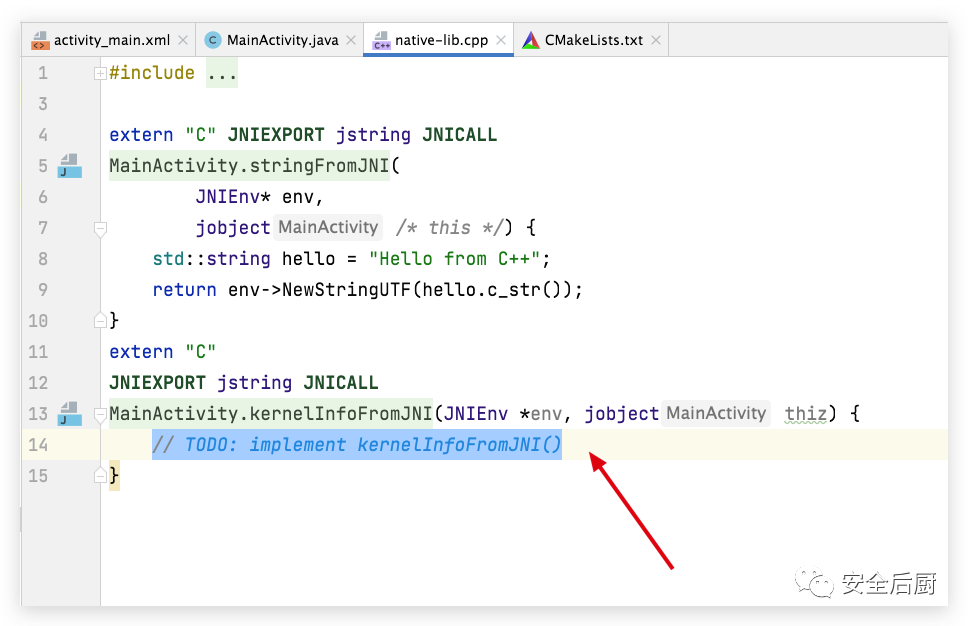The width and height of the screenshot is (968, 626).
Task: Close the activity_main.xml tab
Action: click(x=184, y=40)
